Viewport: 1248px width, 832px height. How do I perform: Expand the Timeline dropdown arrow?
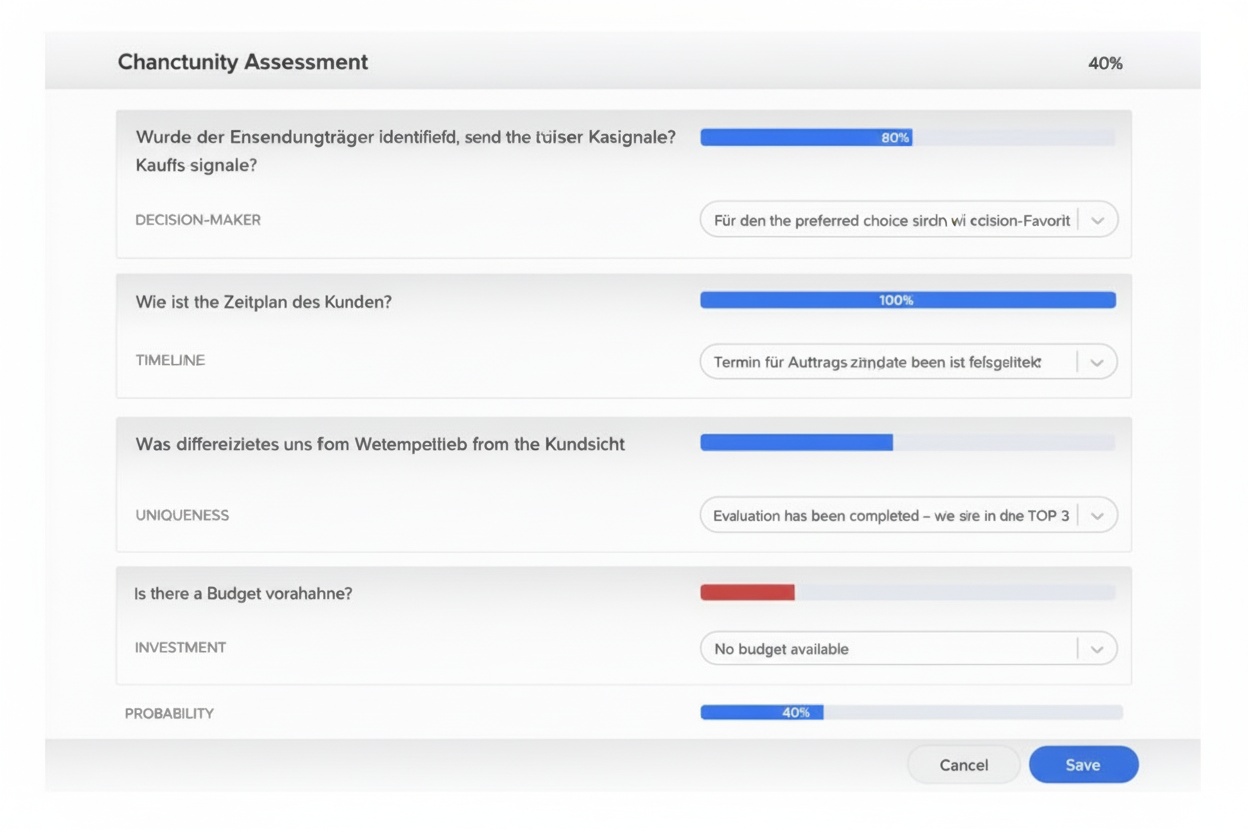tap(1097, 362)
